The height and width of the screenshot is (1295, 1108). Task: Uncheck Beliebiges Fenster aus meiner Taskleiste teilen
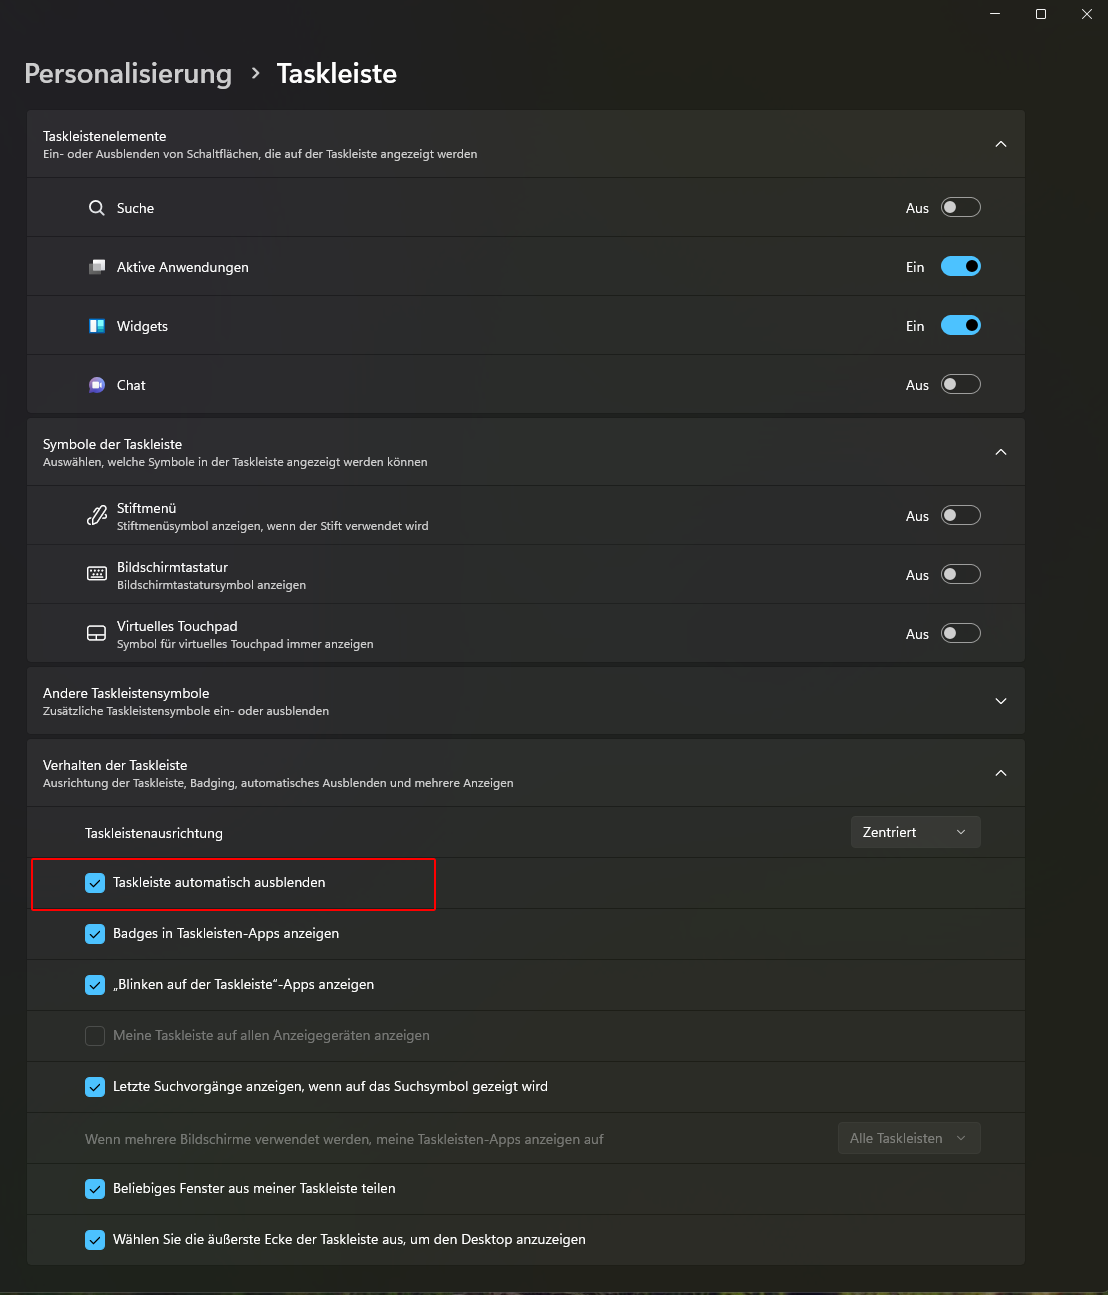click(95, 1189)
